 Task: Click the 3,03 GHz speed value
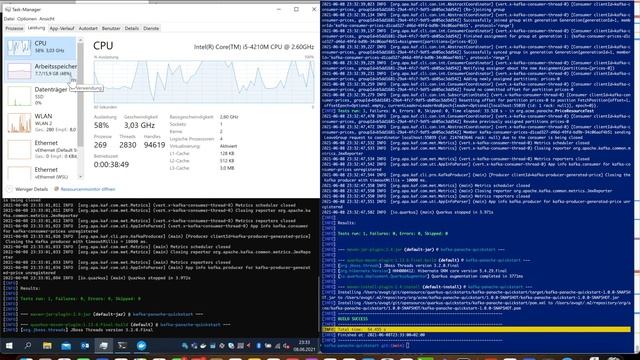(139, 125)
